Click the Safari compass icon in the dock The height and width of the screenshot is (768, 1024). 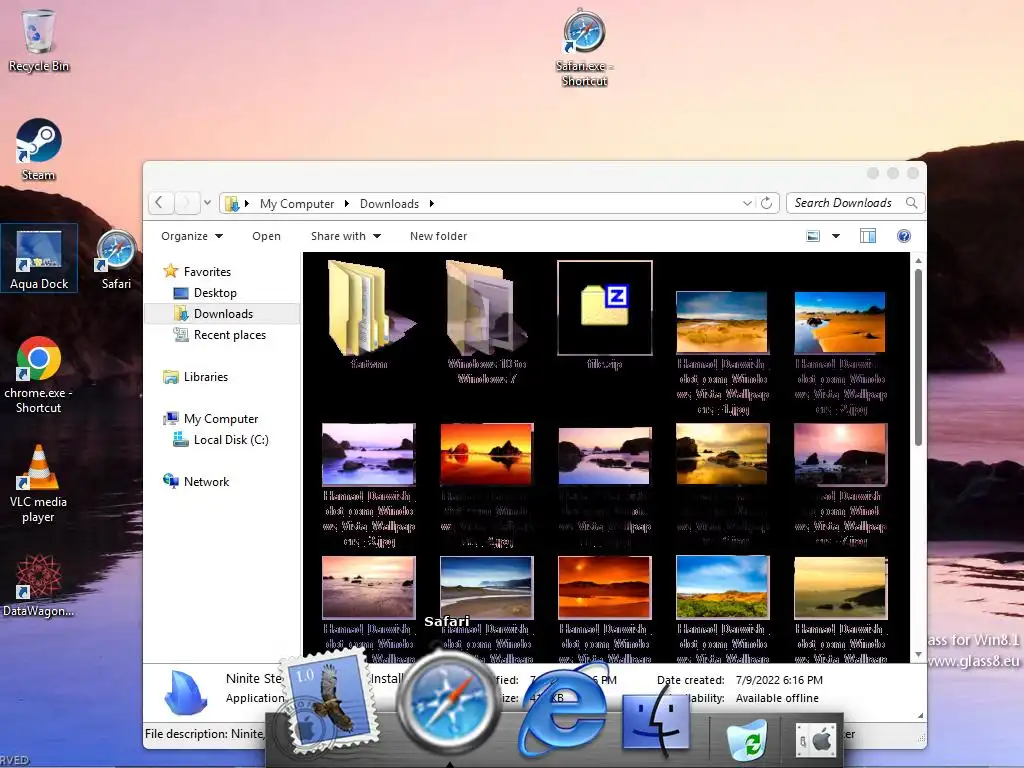pos(447,704)
